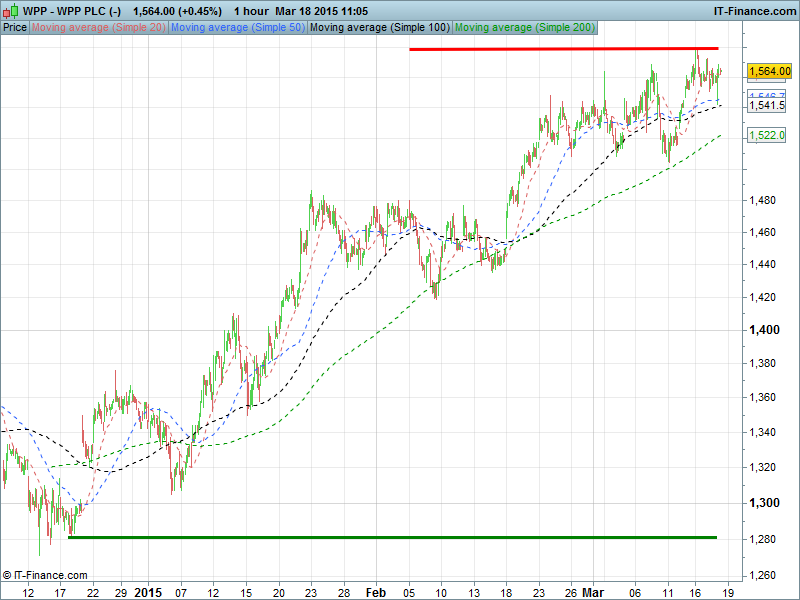Click the Feb marker on date axis

(x=373, y=591)
